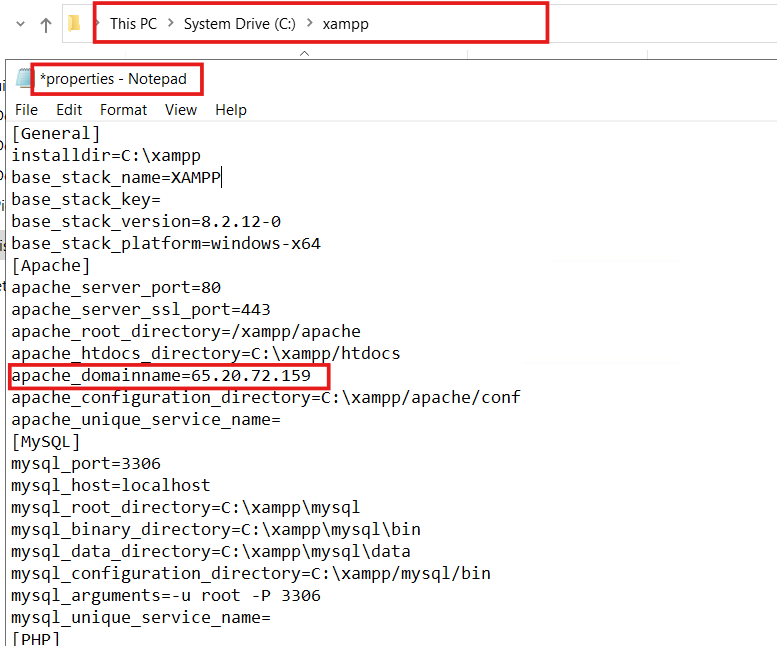Click the Notepad icon in title bar
Image resolution: width=777 pixels, height=646 pixels.
click(x=23, y=79)
